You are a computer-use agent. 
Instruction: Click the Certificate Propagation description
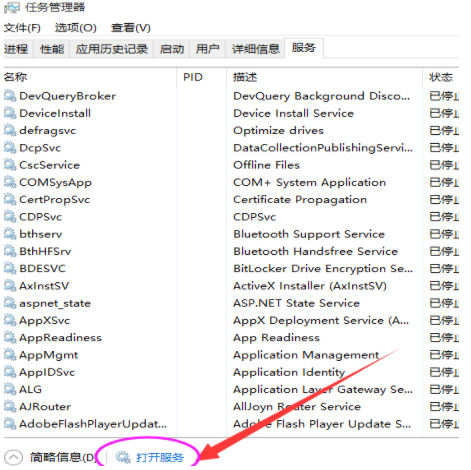(300, 200)
